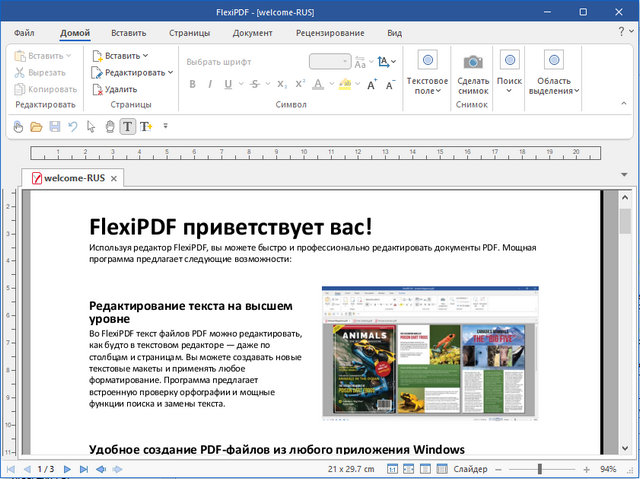This screenshot has width=640, height=479.
Task: Click the Поиск button
Action: [x=509, y=69]
